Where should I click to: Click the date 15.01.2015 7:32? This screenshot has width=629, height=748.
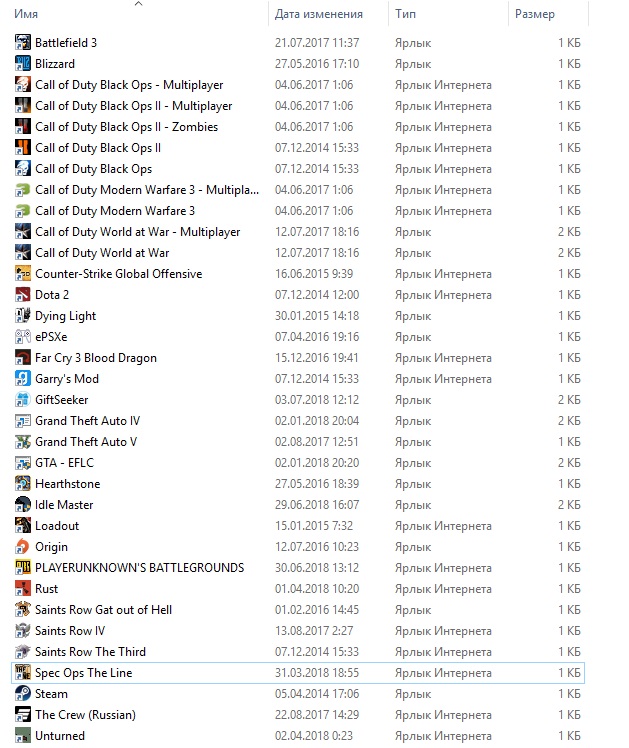314,526
